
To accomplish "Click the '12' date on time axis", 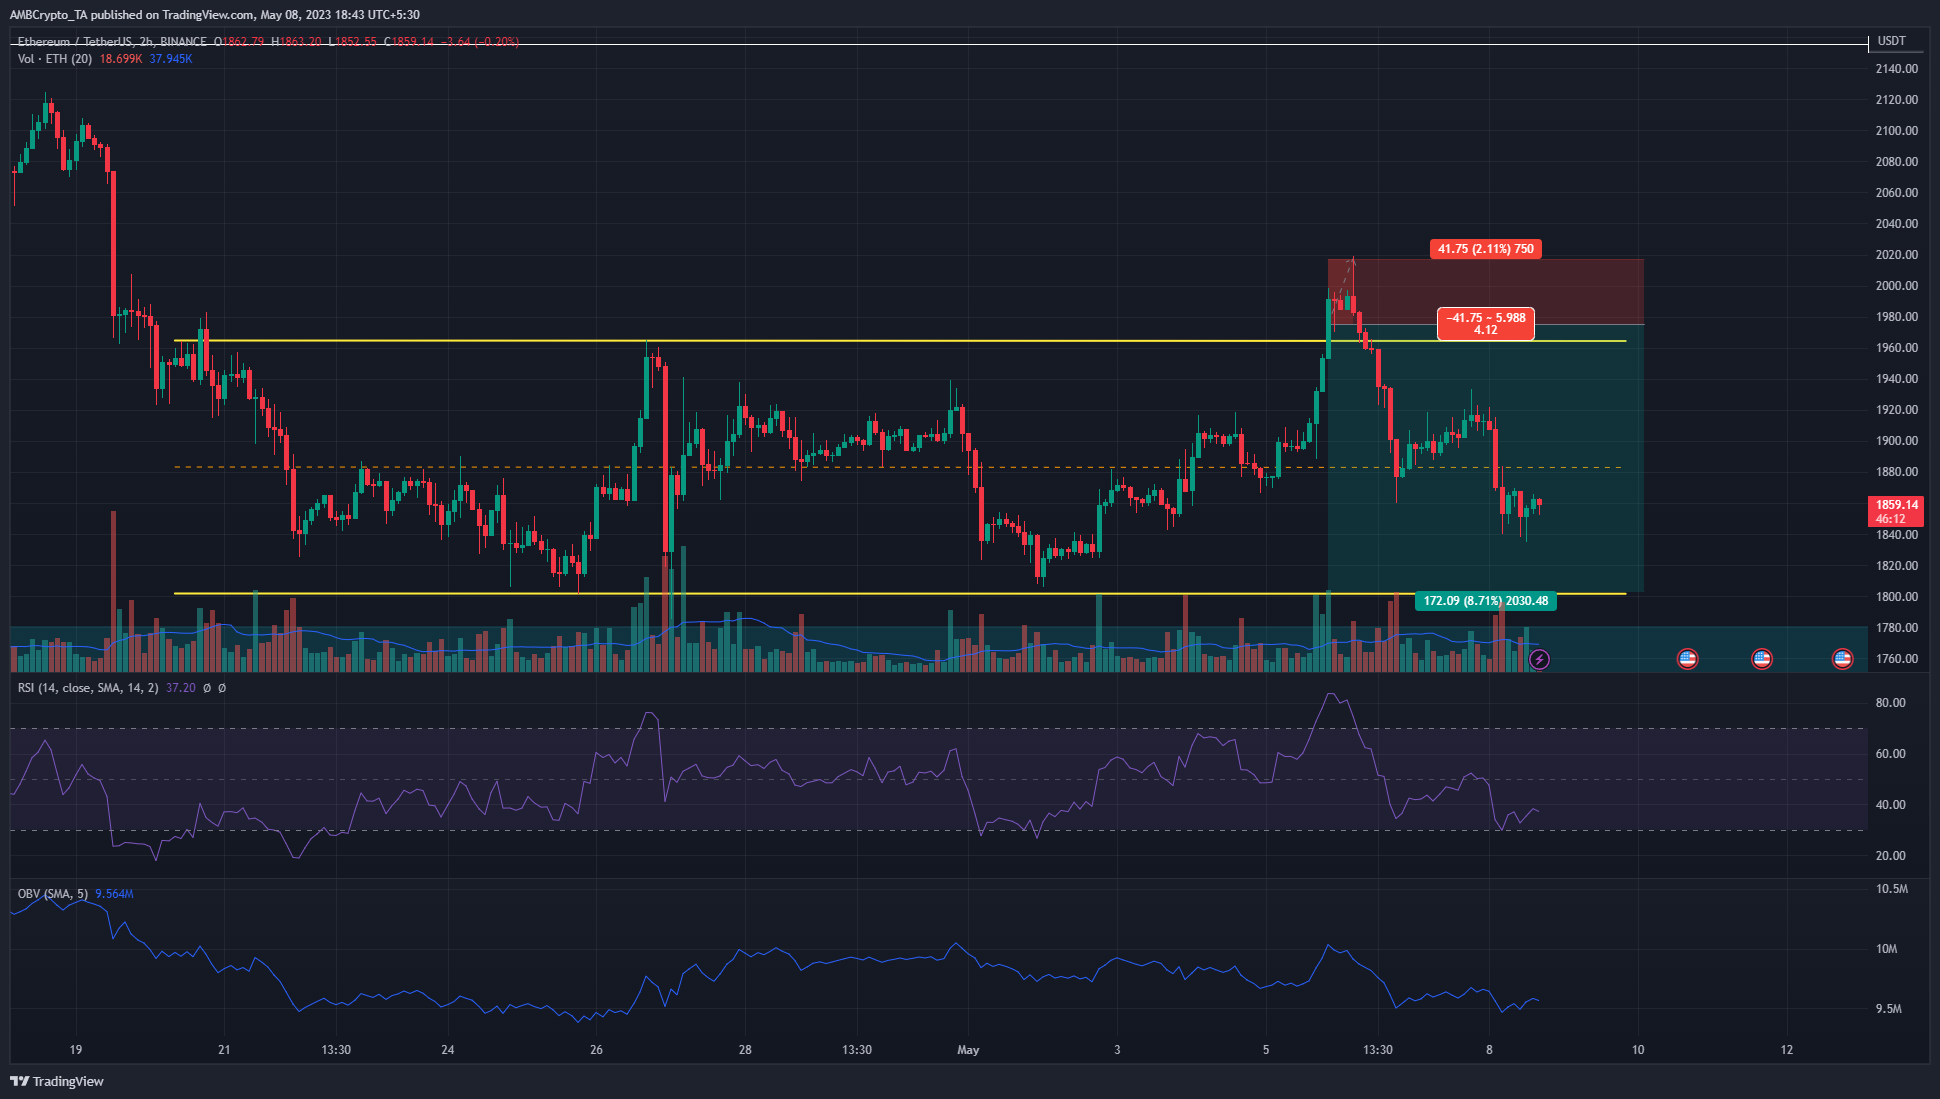I will [x=1787, y=1050].
